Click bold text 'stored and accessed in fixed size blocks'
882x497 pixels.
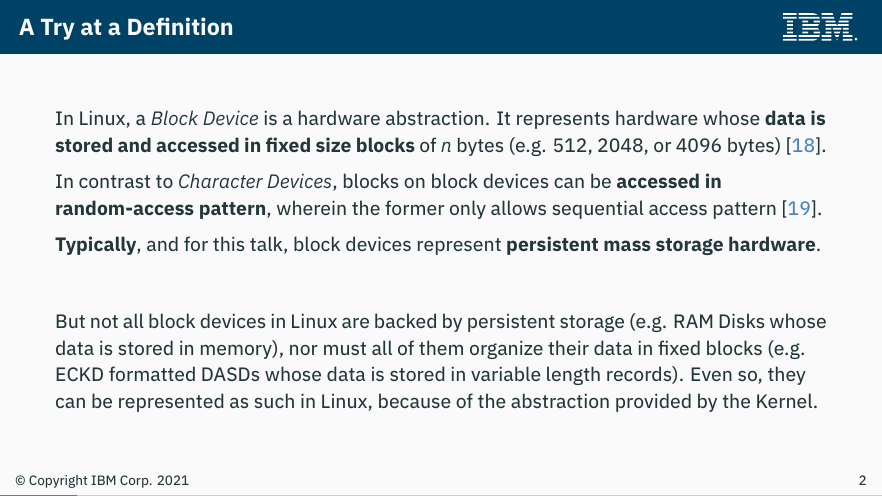click(x=235, y=146)
